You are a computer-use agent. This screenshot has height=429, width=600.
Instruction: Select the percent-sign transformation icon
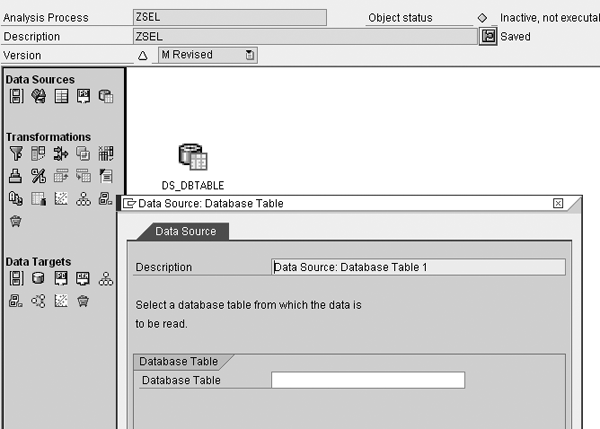click(x=38, y=176)
